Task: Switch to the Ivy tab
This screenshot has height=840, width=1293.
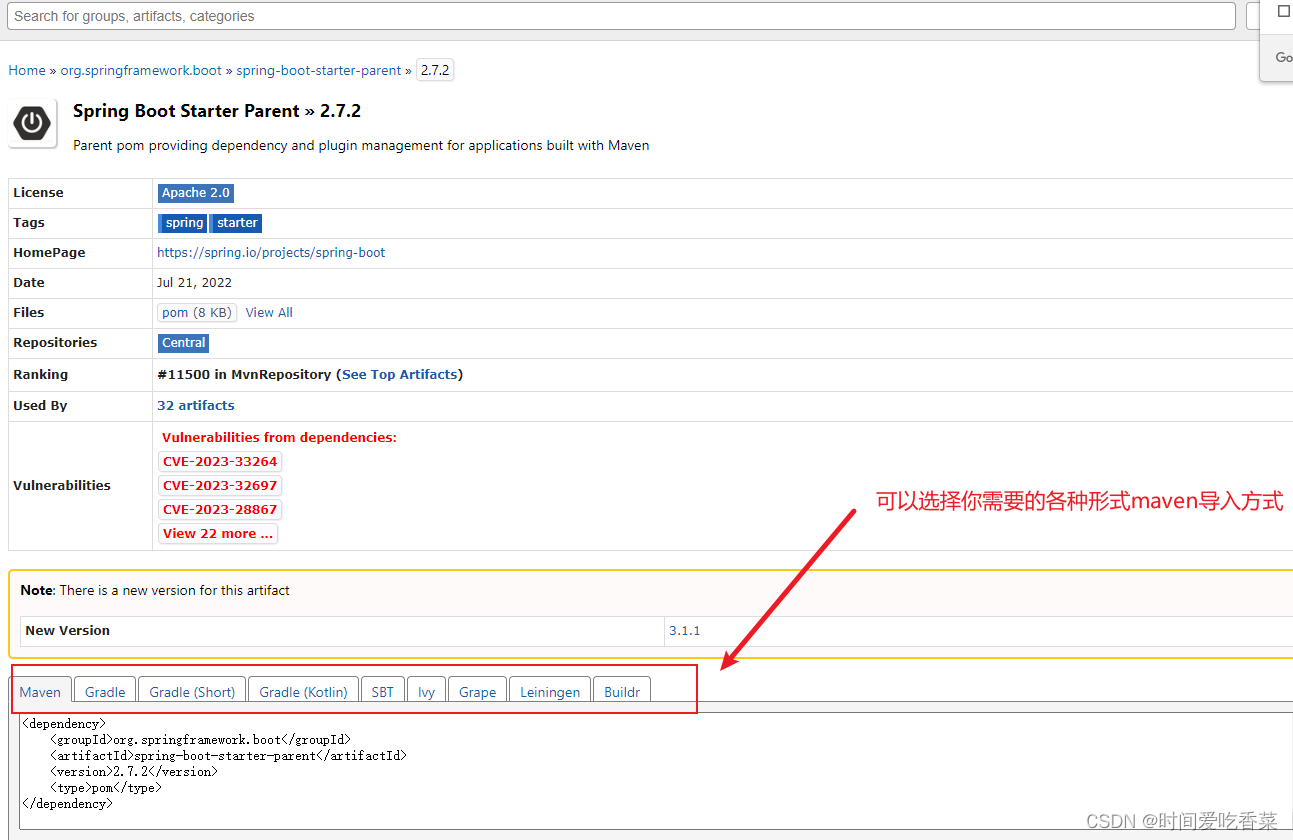Action: 426,691
